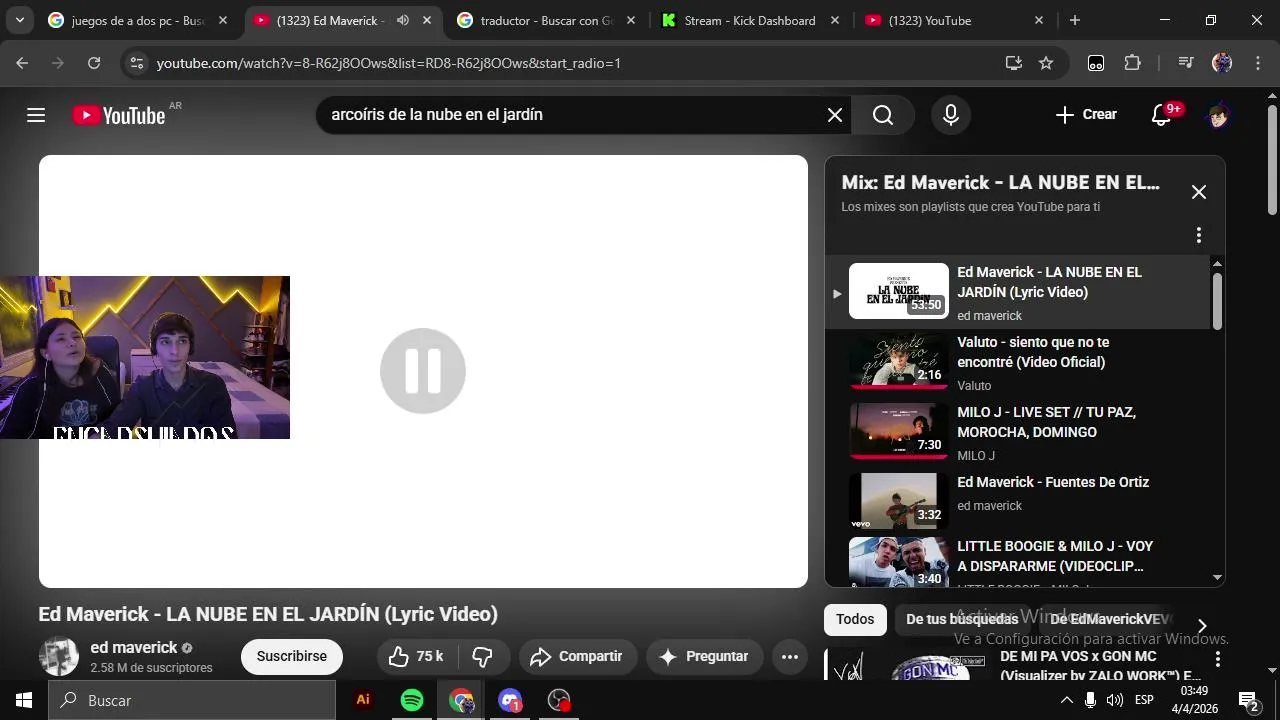Play LITTLE BOOGIE & MILO J item
The height and width of the screenshot is (720, 1280).
1018,563
